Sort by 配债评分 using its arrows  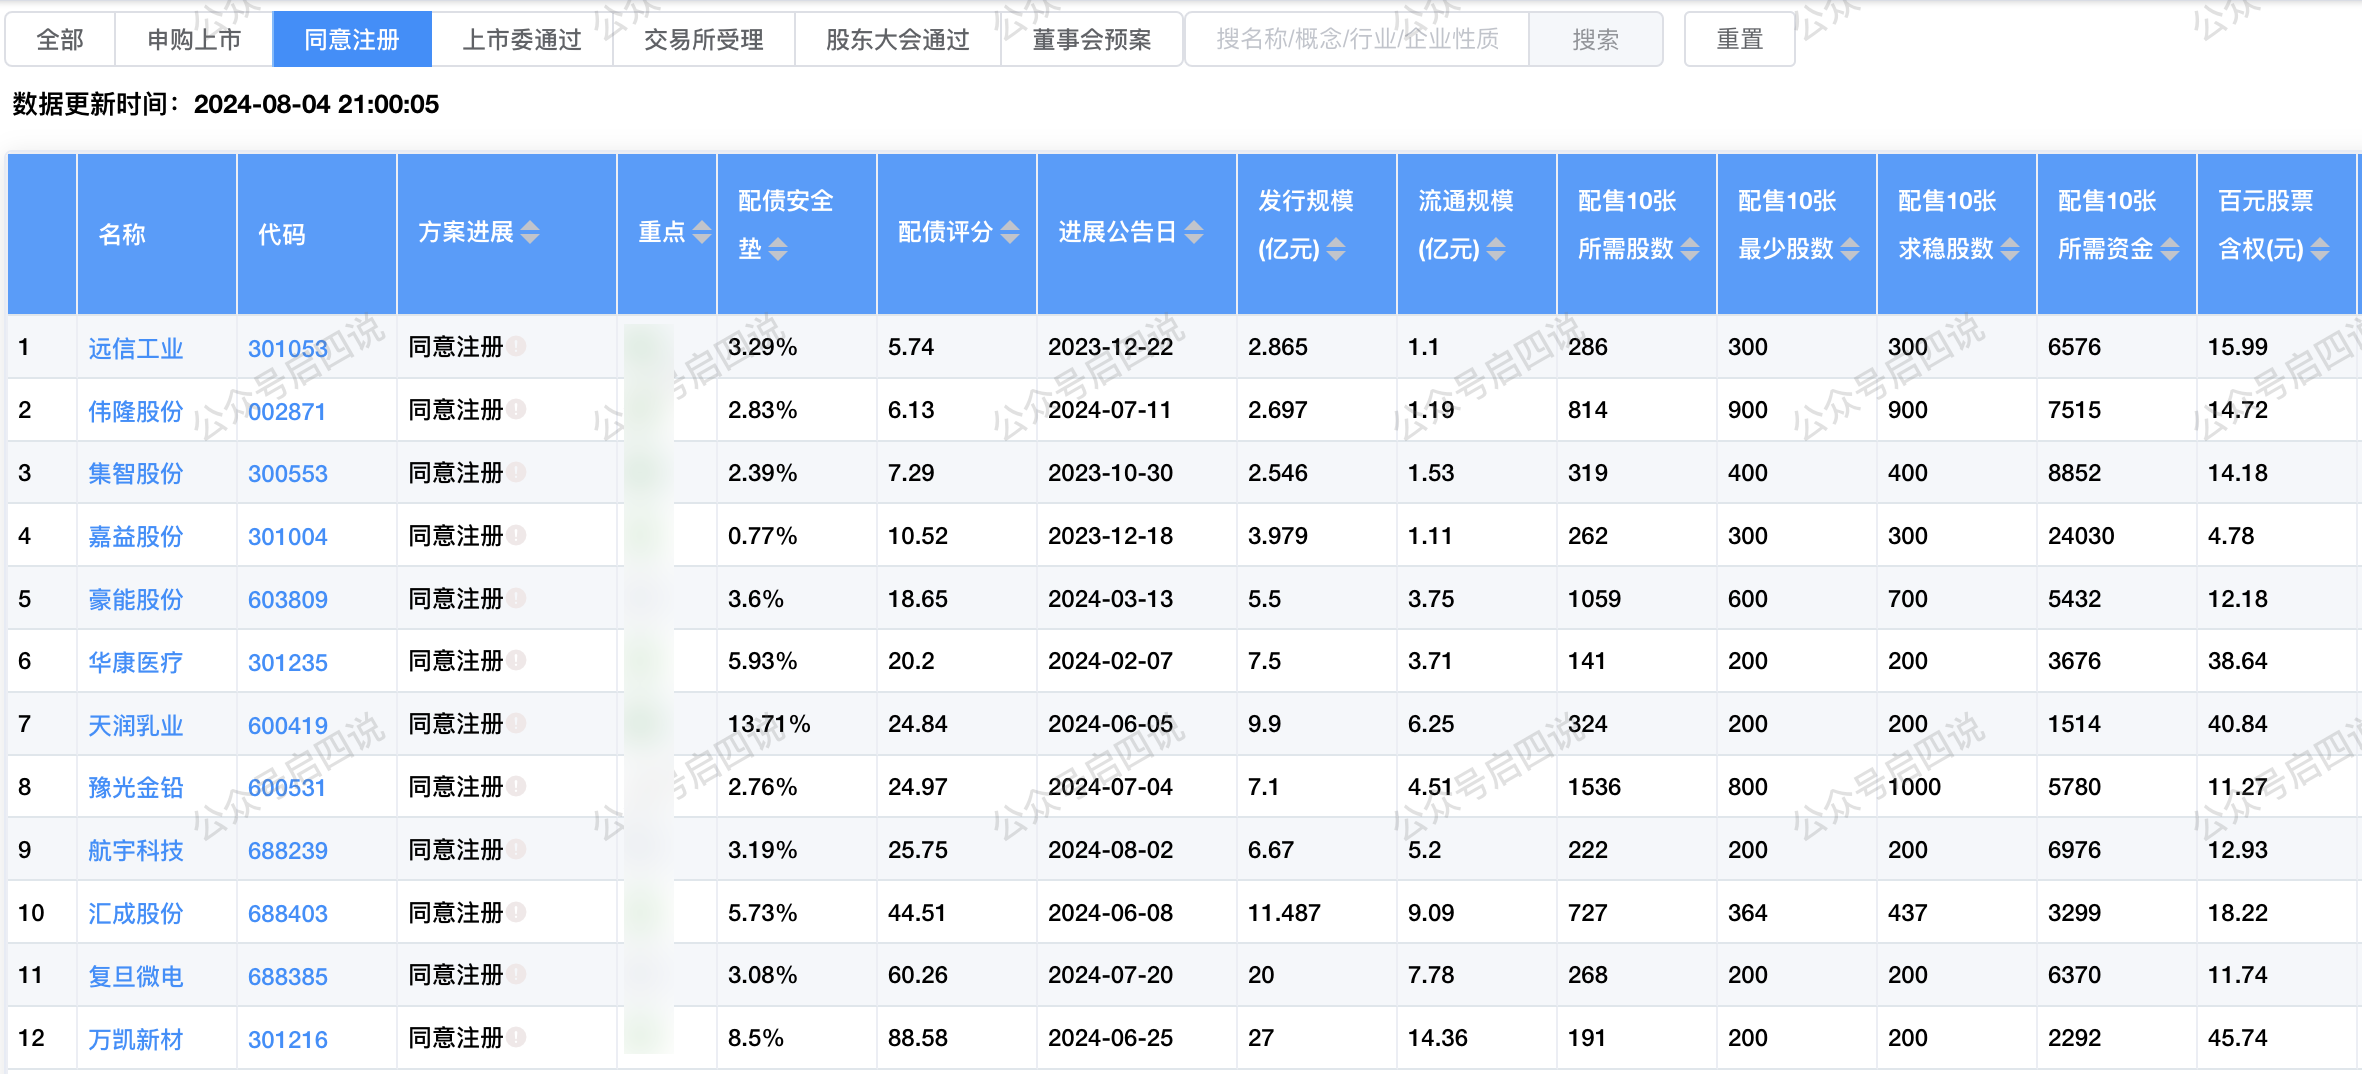pos(1010,233)
